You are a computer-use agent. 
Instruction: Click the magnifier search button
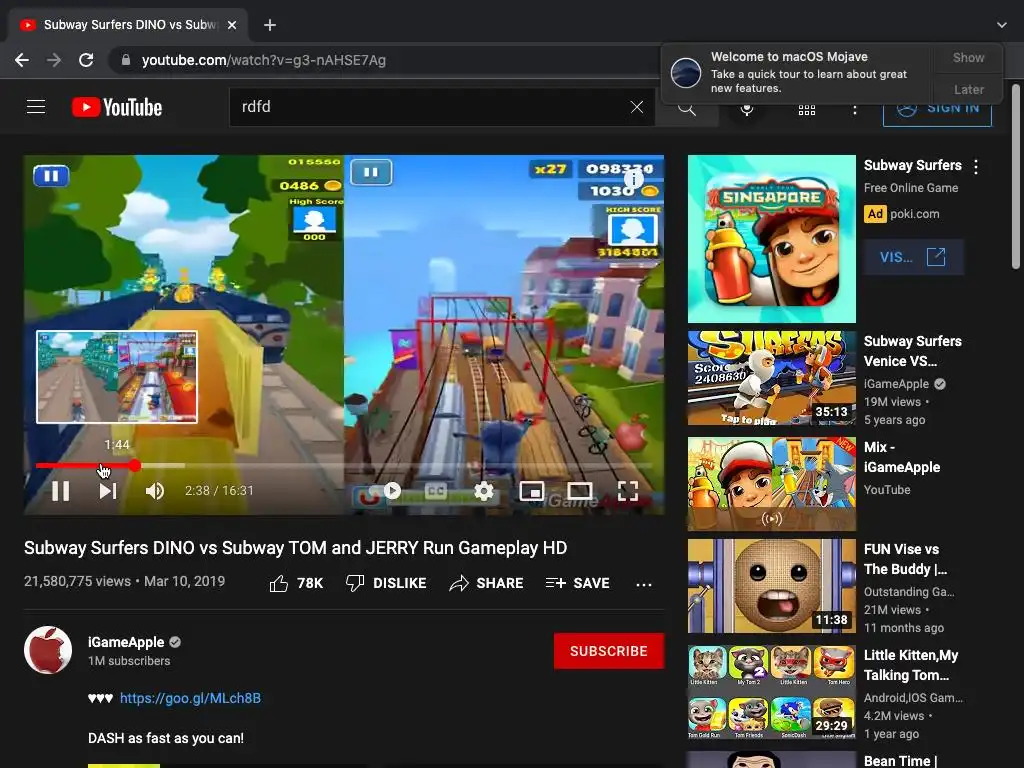686,108
